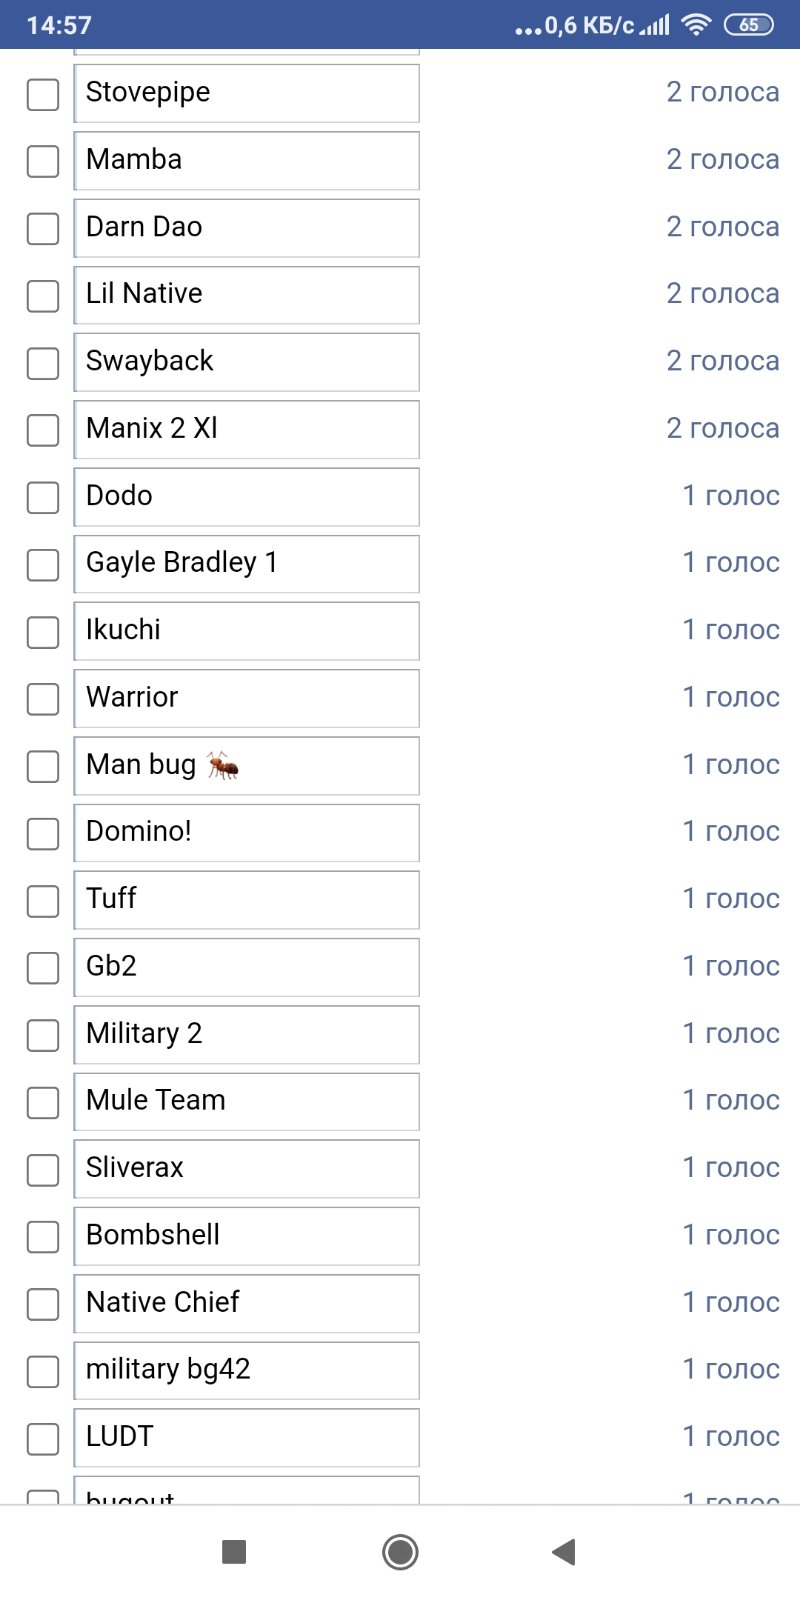Tap the clock time in status bar
800x1600 pixels.
59,25
